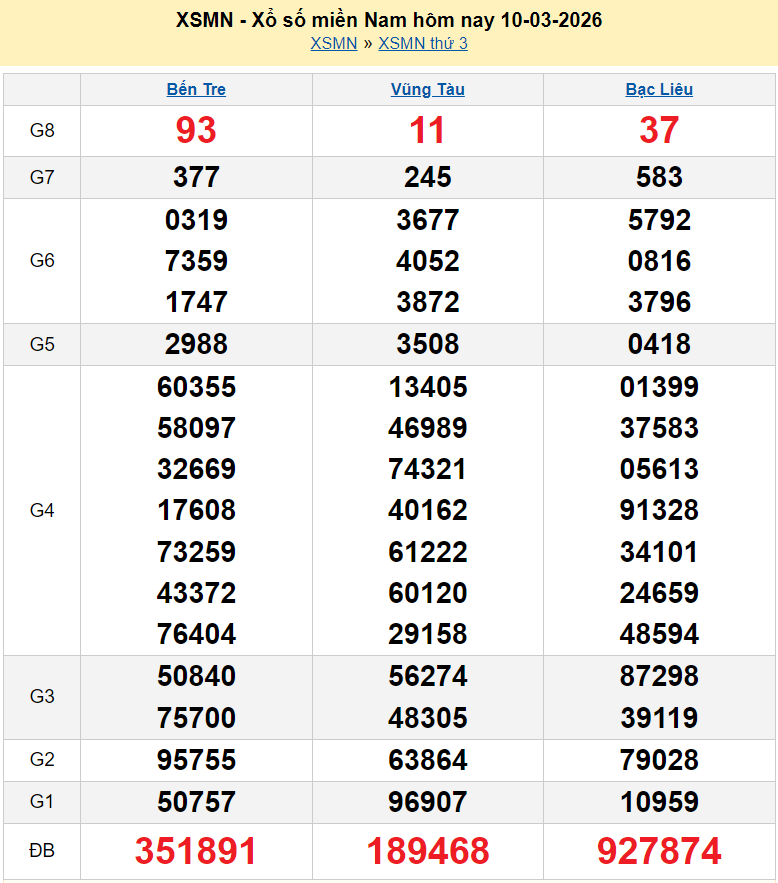Open the XSMN breadcrumb link
778x883 pixels.
pos(333,43)
